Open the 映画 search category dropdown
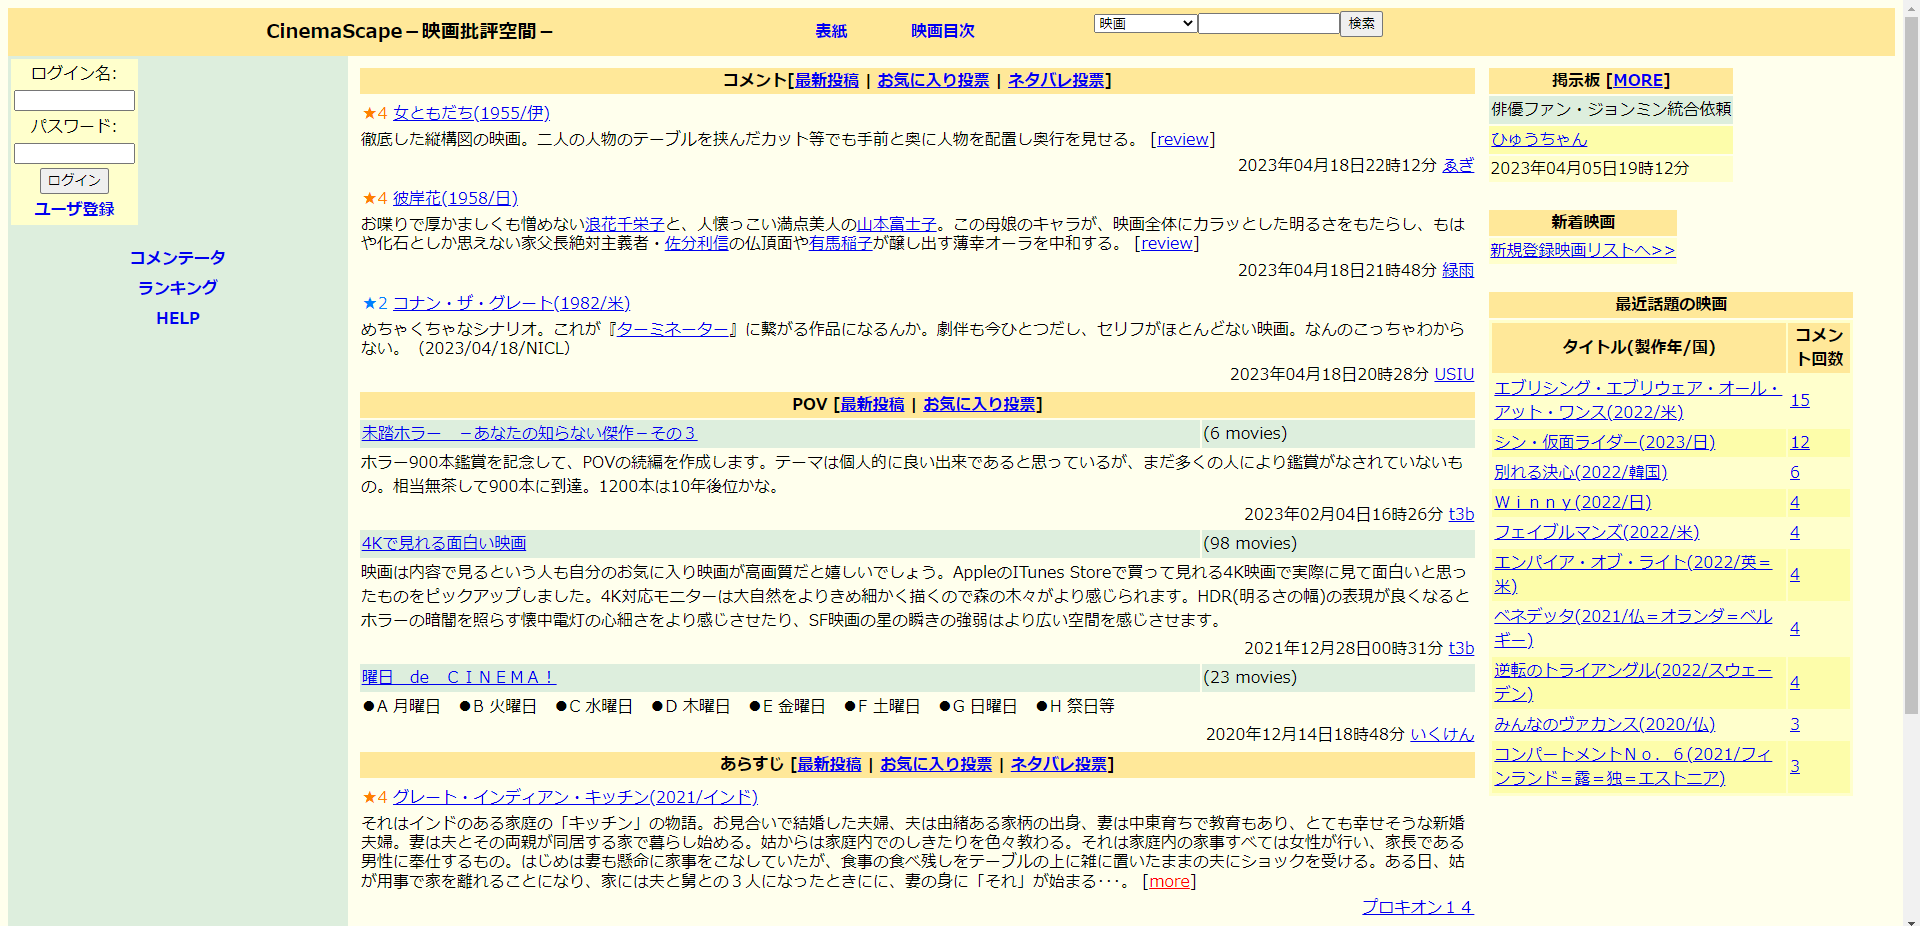The height and width of the screenshot is (926, 1920). coord(1145,23)
